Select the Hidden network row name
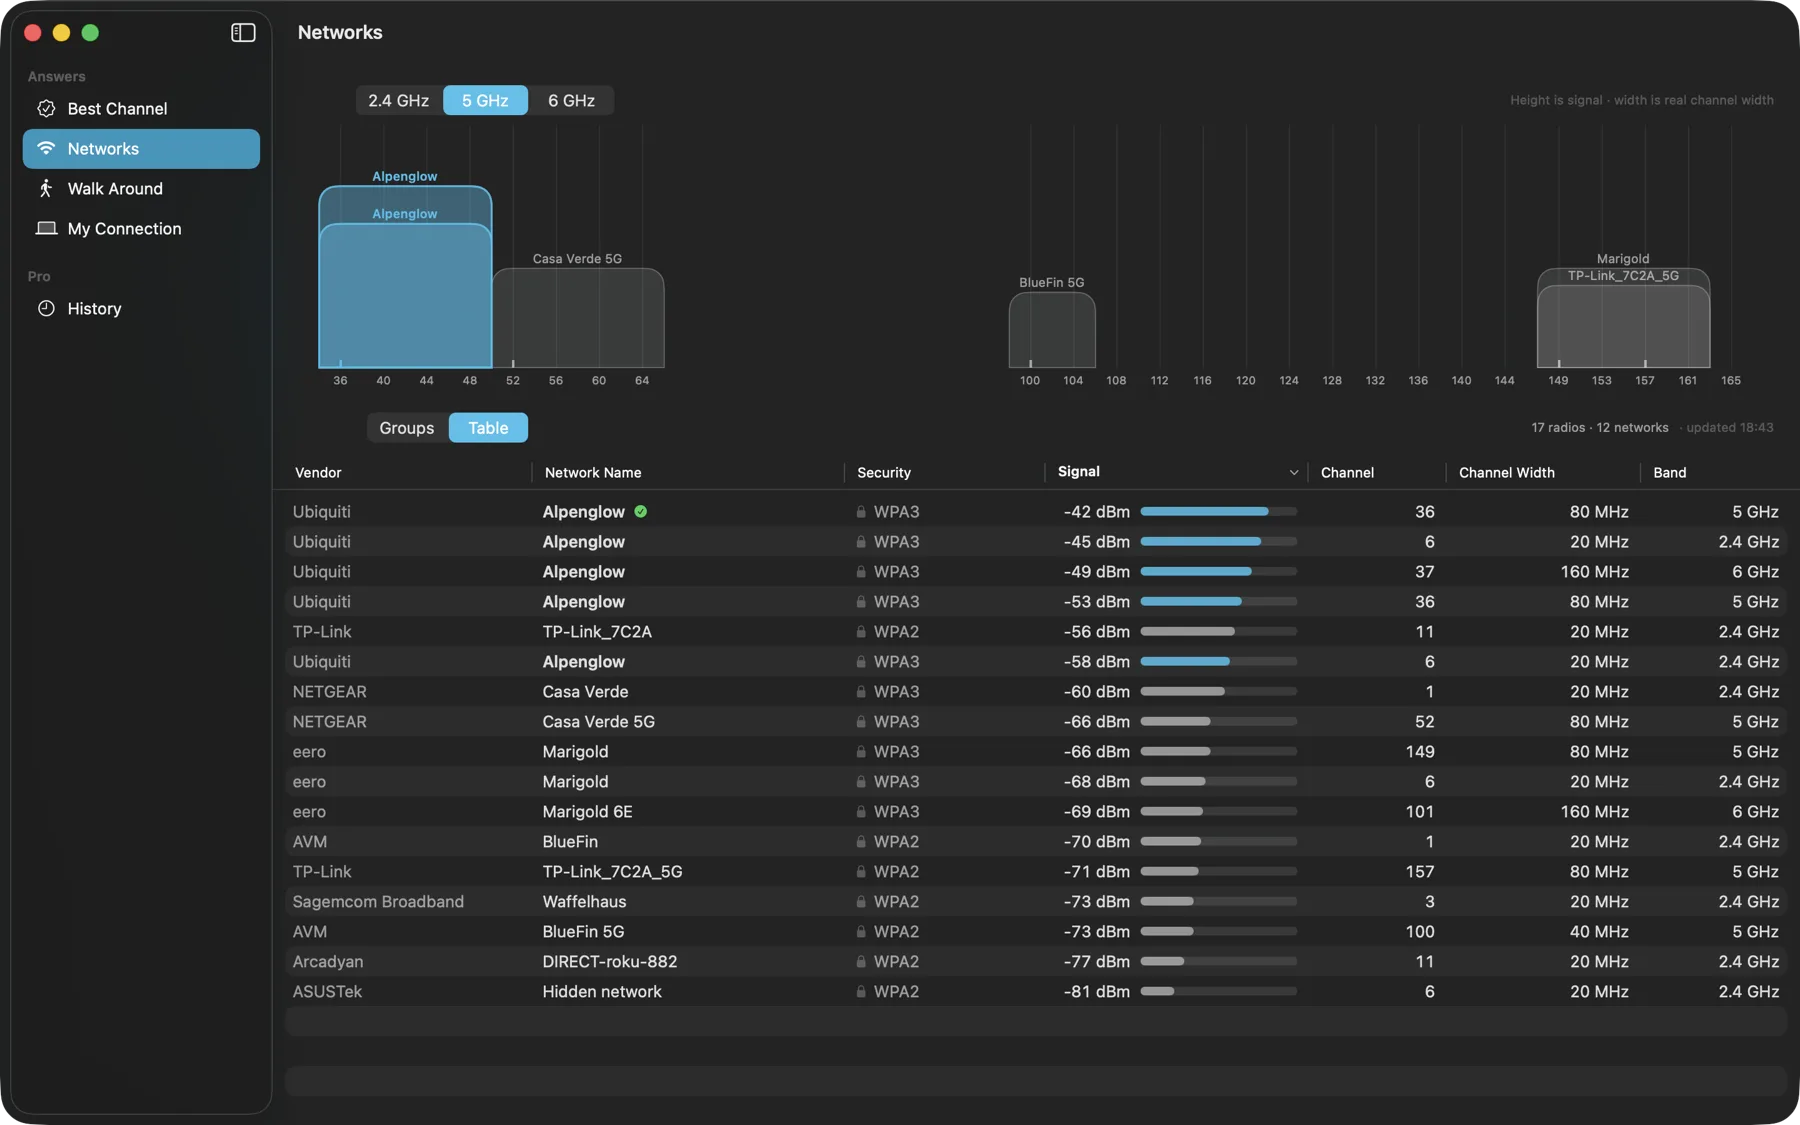Screen dimensions: 1800x1125 click(601, 991)
